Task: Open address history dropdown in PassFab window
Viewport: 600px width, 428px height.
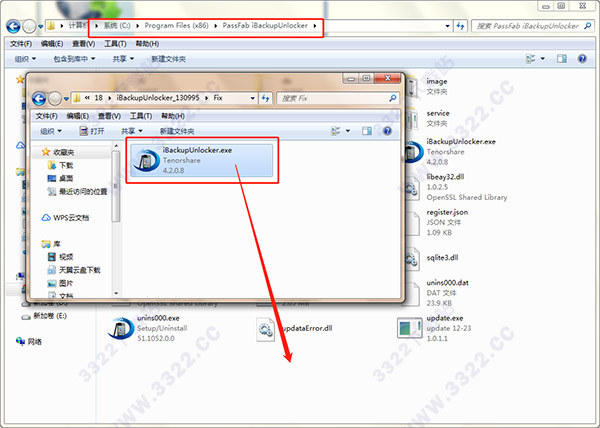Action: click(447, 26)
